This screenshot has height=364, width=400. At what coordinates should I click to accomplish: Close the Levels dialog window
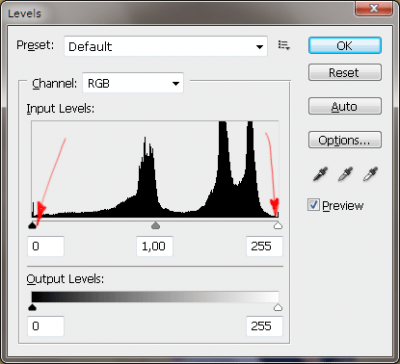pyautogui.click(x=373, y=8)
